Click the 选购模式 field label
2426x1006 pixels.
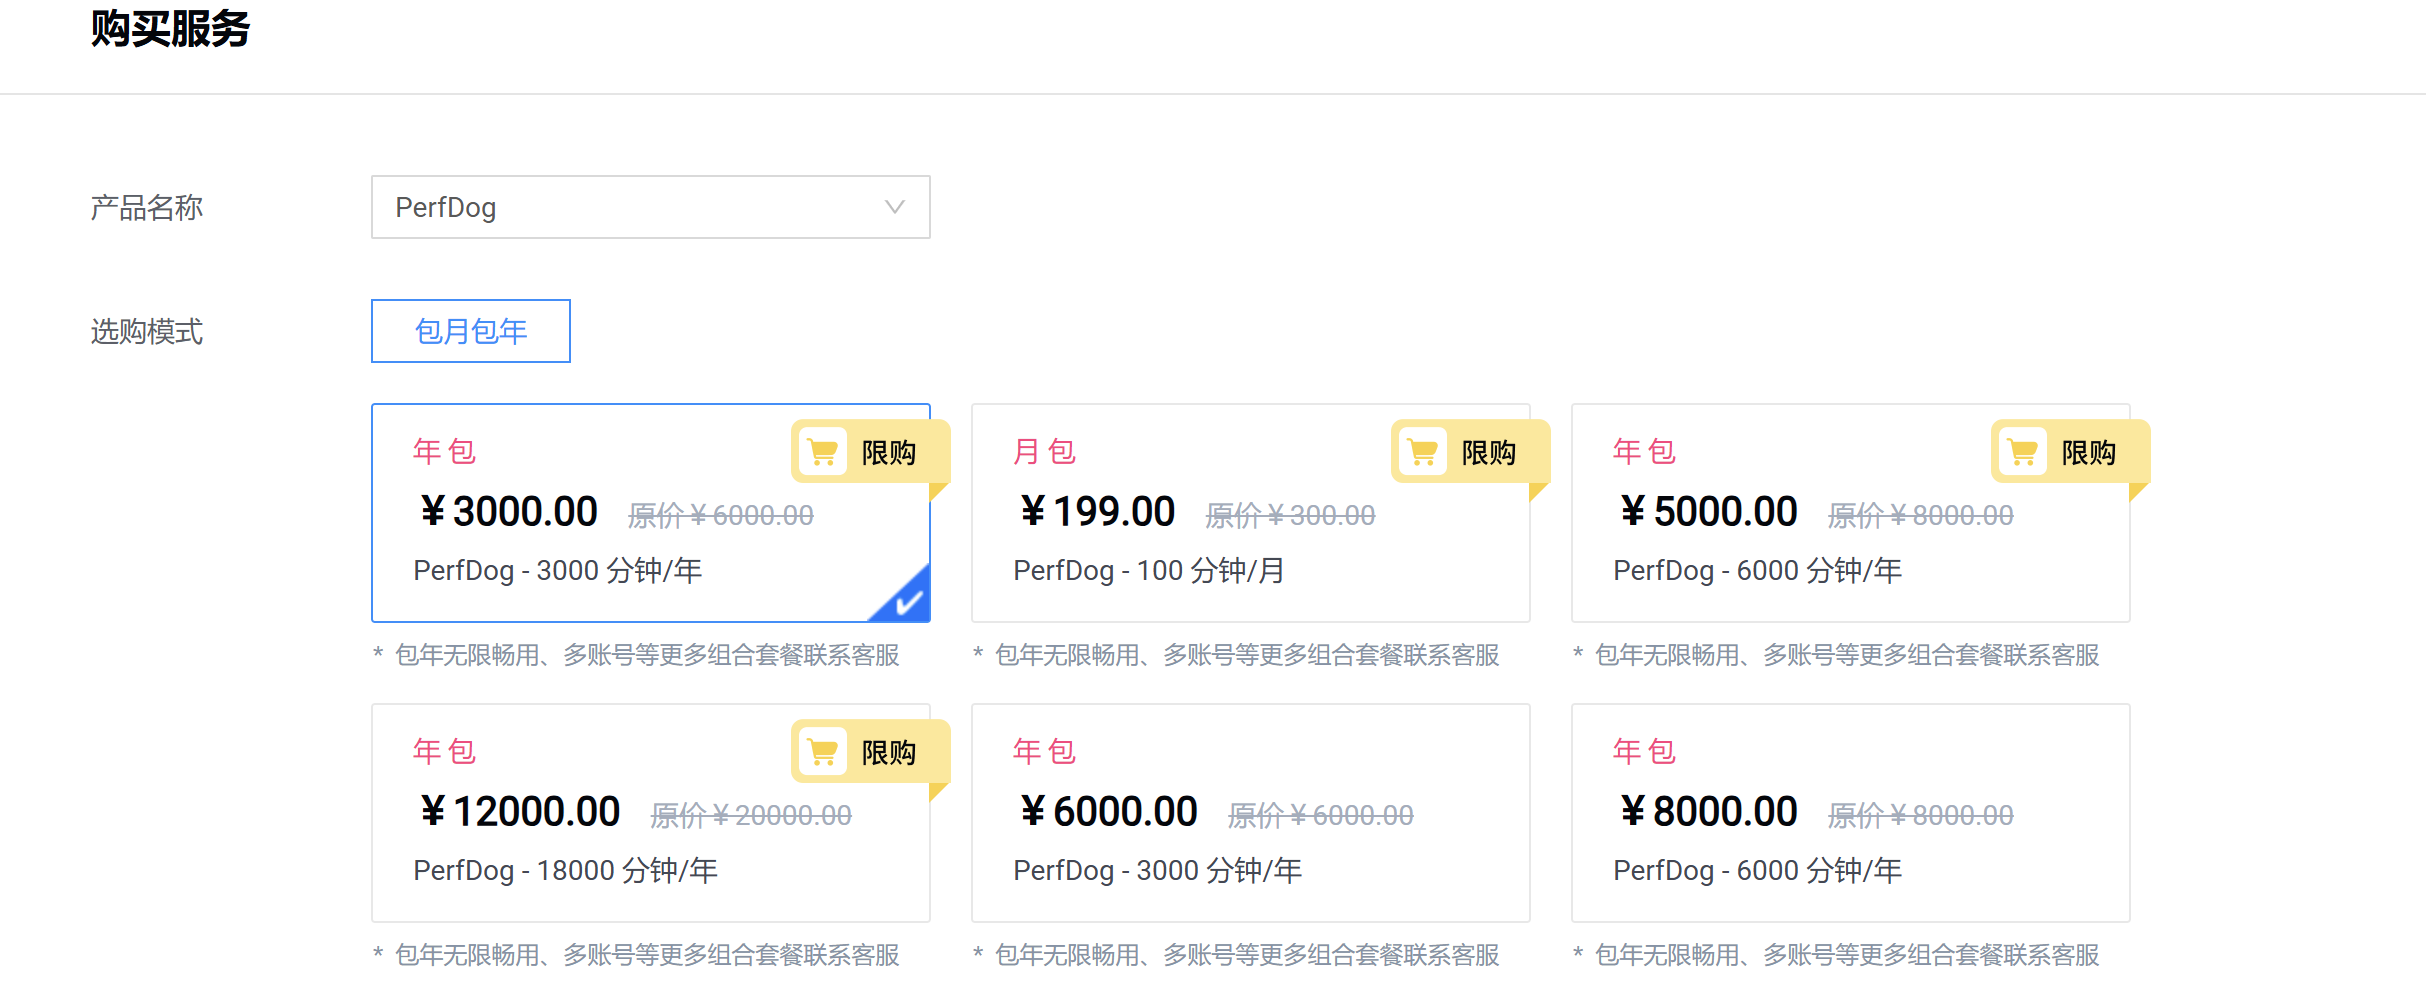tap(147, 331)
